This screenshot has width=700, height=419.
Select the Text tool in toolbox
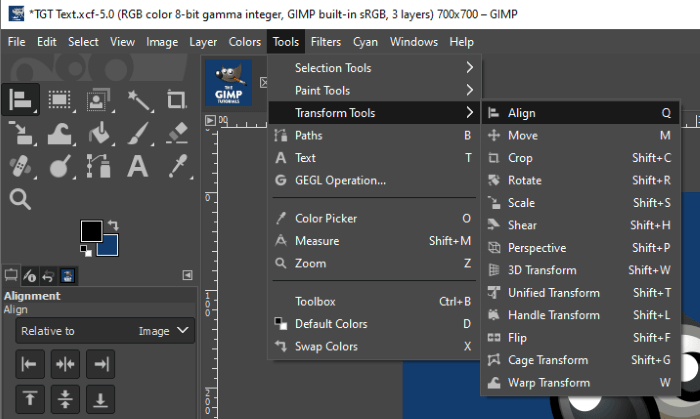tap(137, 165)
